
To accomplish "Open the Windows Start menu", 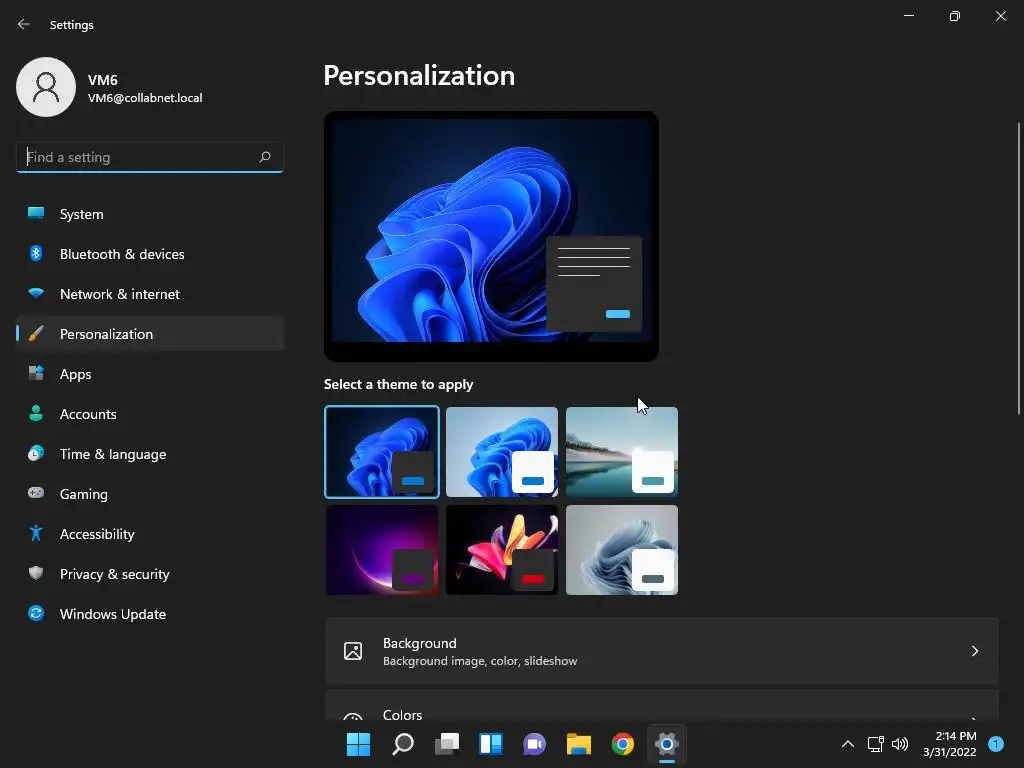I will [358, 744].
